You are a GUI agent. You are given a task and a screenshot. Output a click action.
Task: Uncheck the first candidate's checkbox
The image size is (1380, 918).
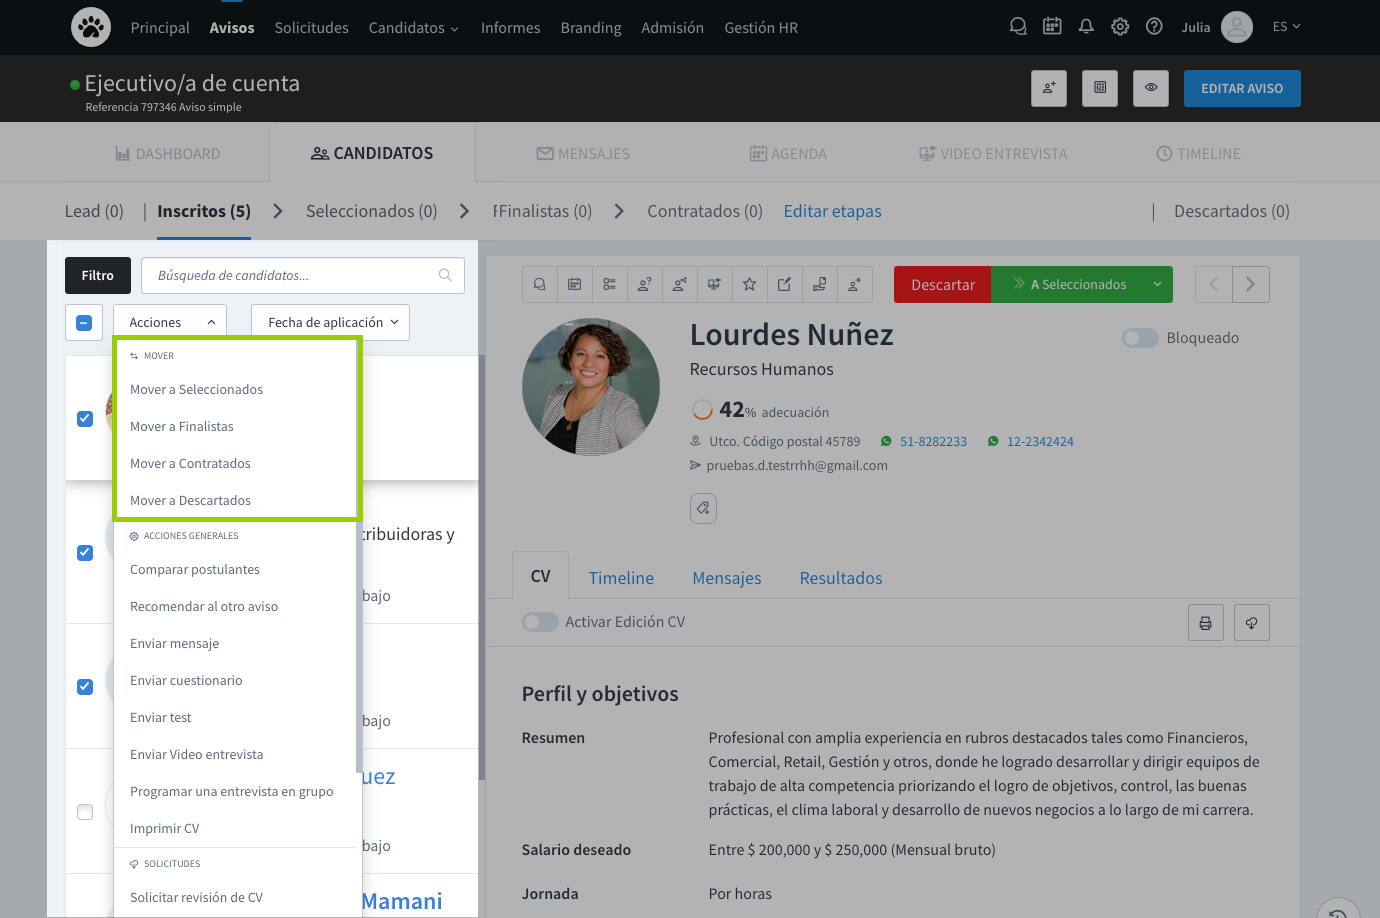pyautogui.click(x=85, y=419)
